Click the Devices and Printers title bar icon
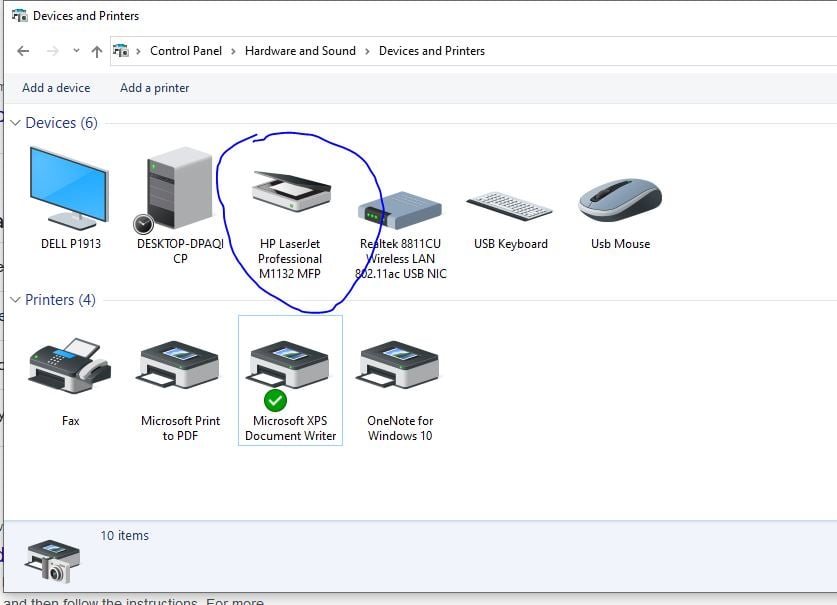 click(20, 15)
